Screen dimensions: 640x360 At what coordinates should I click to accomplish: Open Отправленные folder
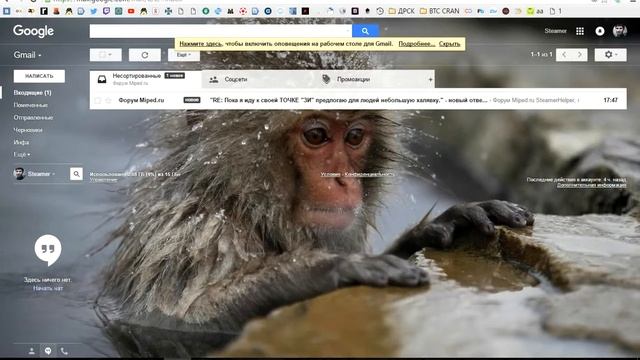(x=33, y=118)
